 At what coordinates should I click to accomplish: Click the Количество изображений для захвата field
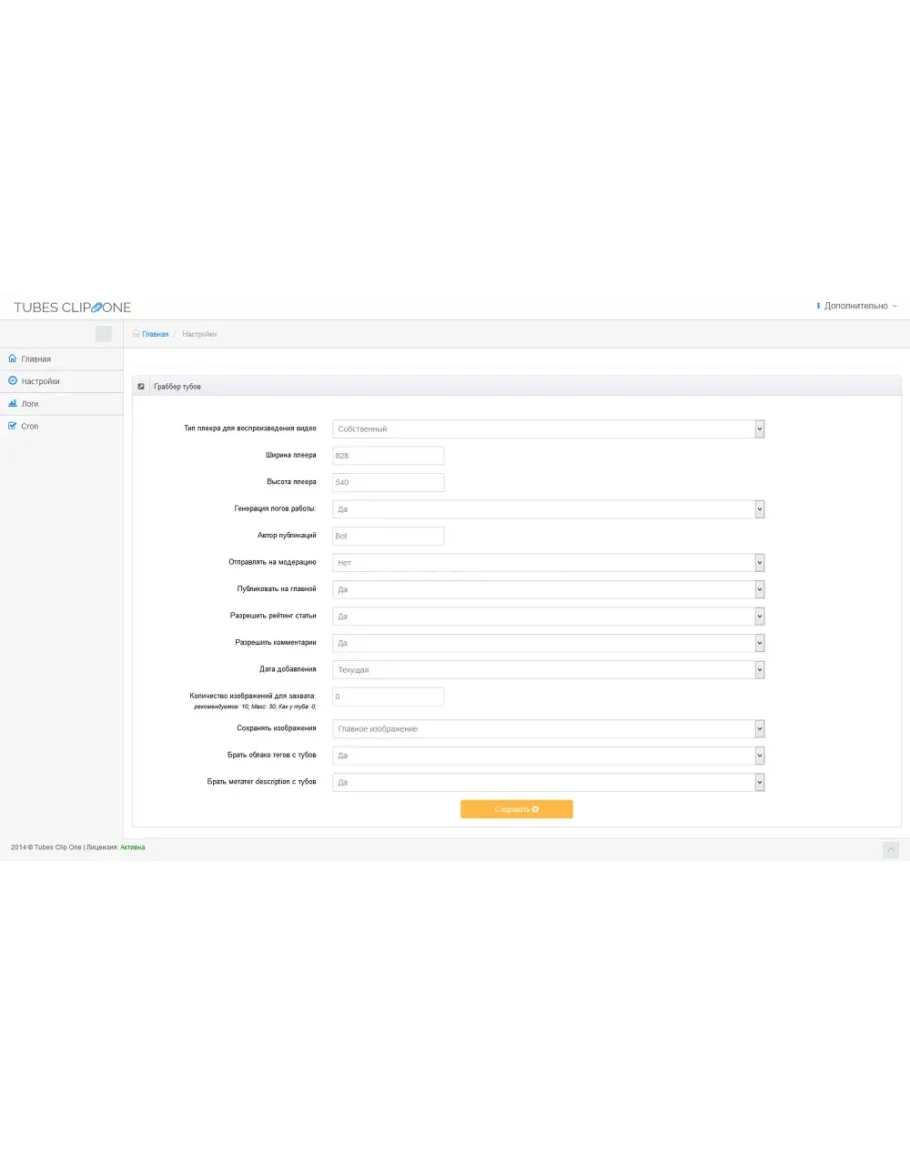(388, 697)
